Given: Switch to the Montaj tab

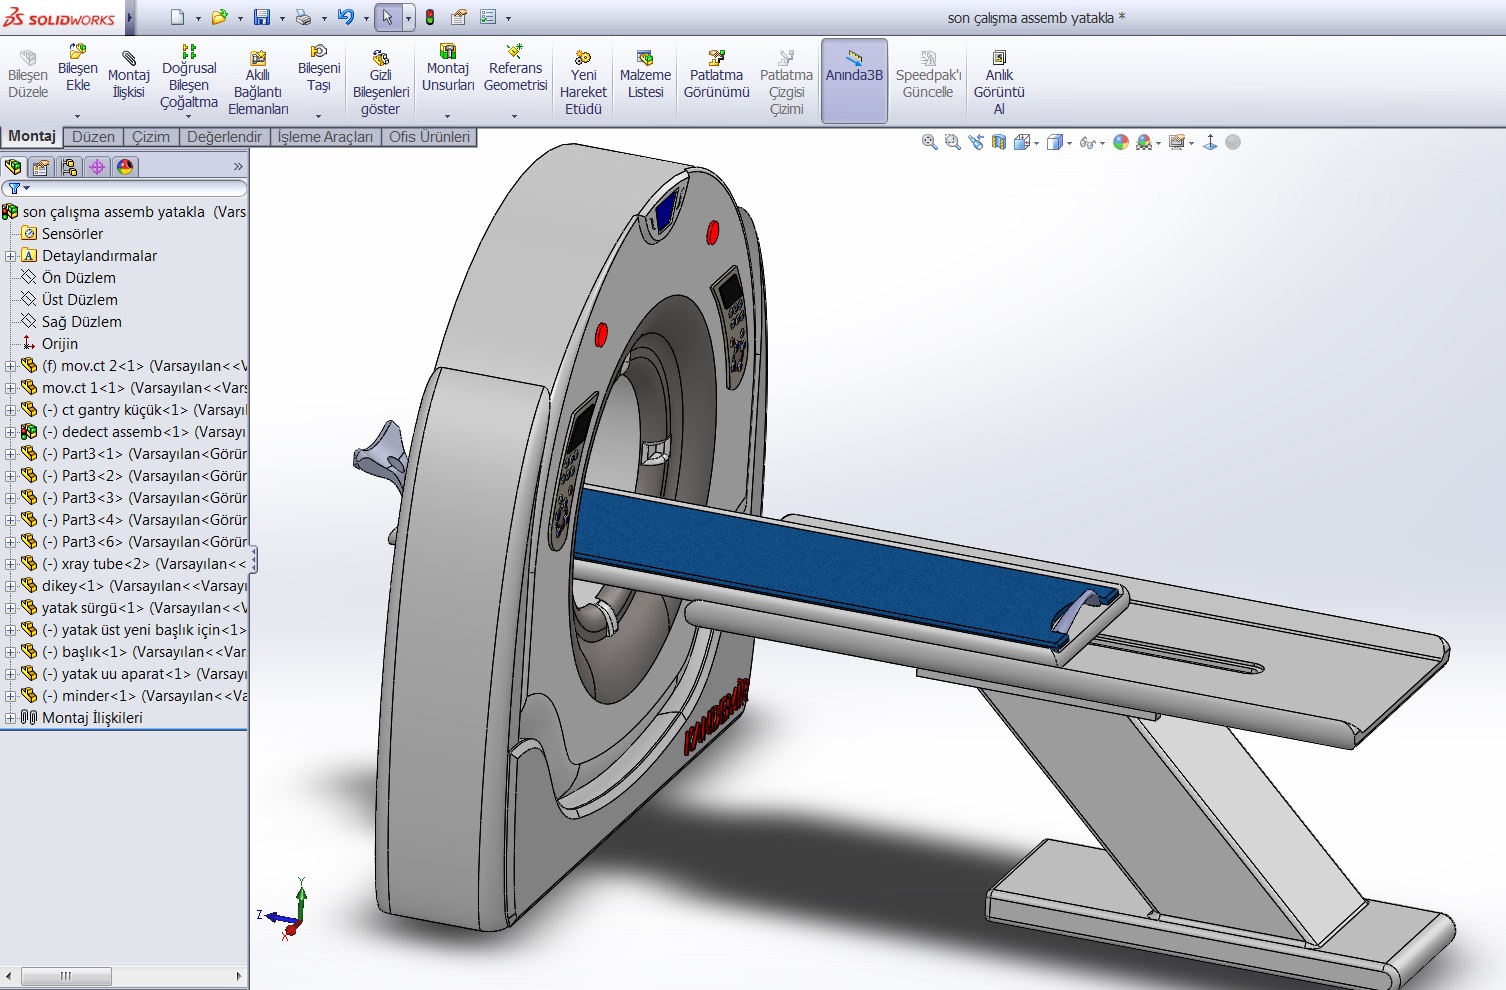Looking at the screenshot, I should pos(32,136).
